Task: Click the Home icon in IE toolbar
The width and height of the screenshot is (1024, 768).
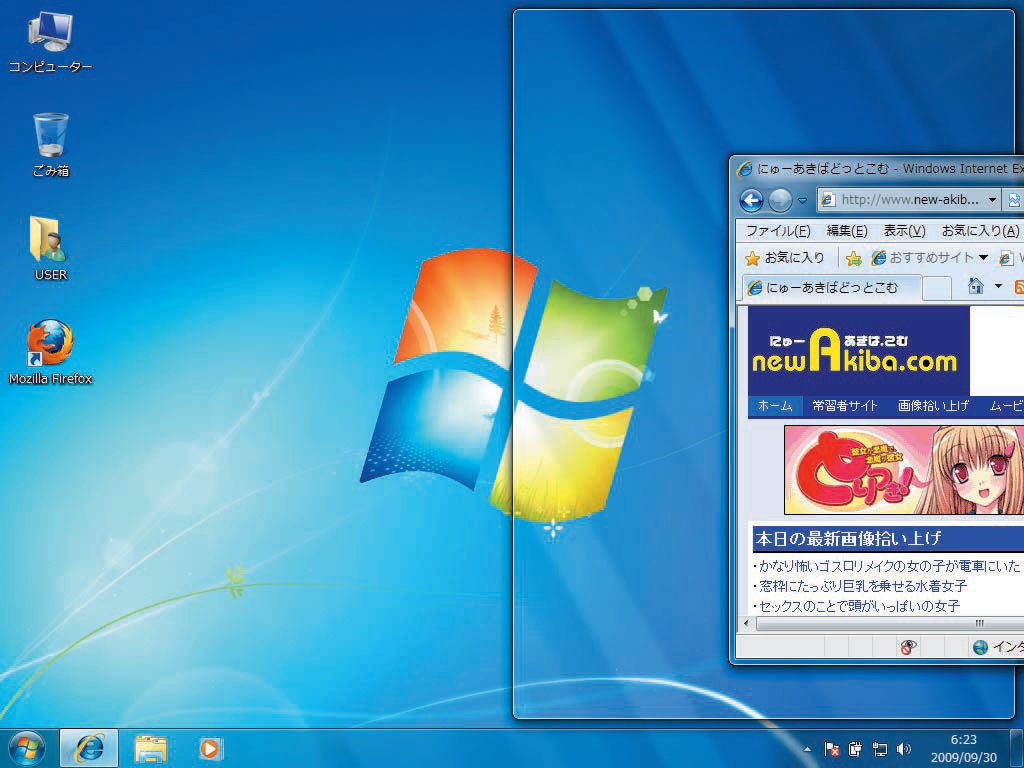Action: [976, 286]
